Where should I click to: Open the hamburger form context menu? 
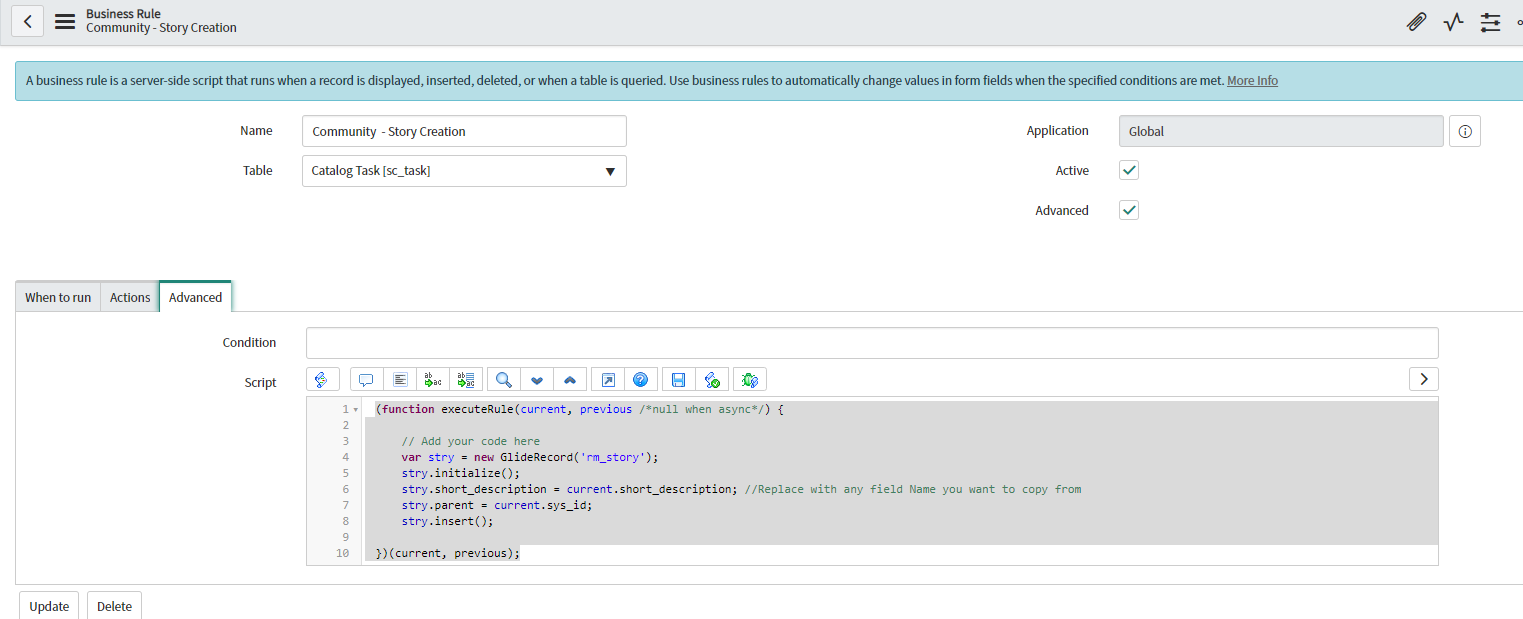pyautogui.click(x=65, y=21)
